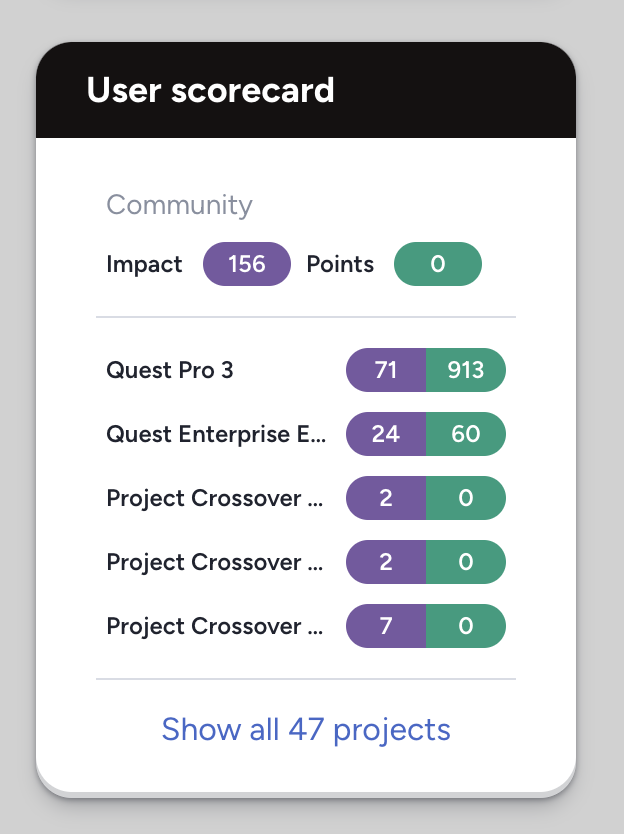Click the purple 7 badge on the bottom Project Crossover row
This screenshot has height=834, width=624.
(x=386, y=626)
